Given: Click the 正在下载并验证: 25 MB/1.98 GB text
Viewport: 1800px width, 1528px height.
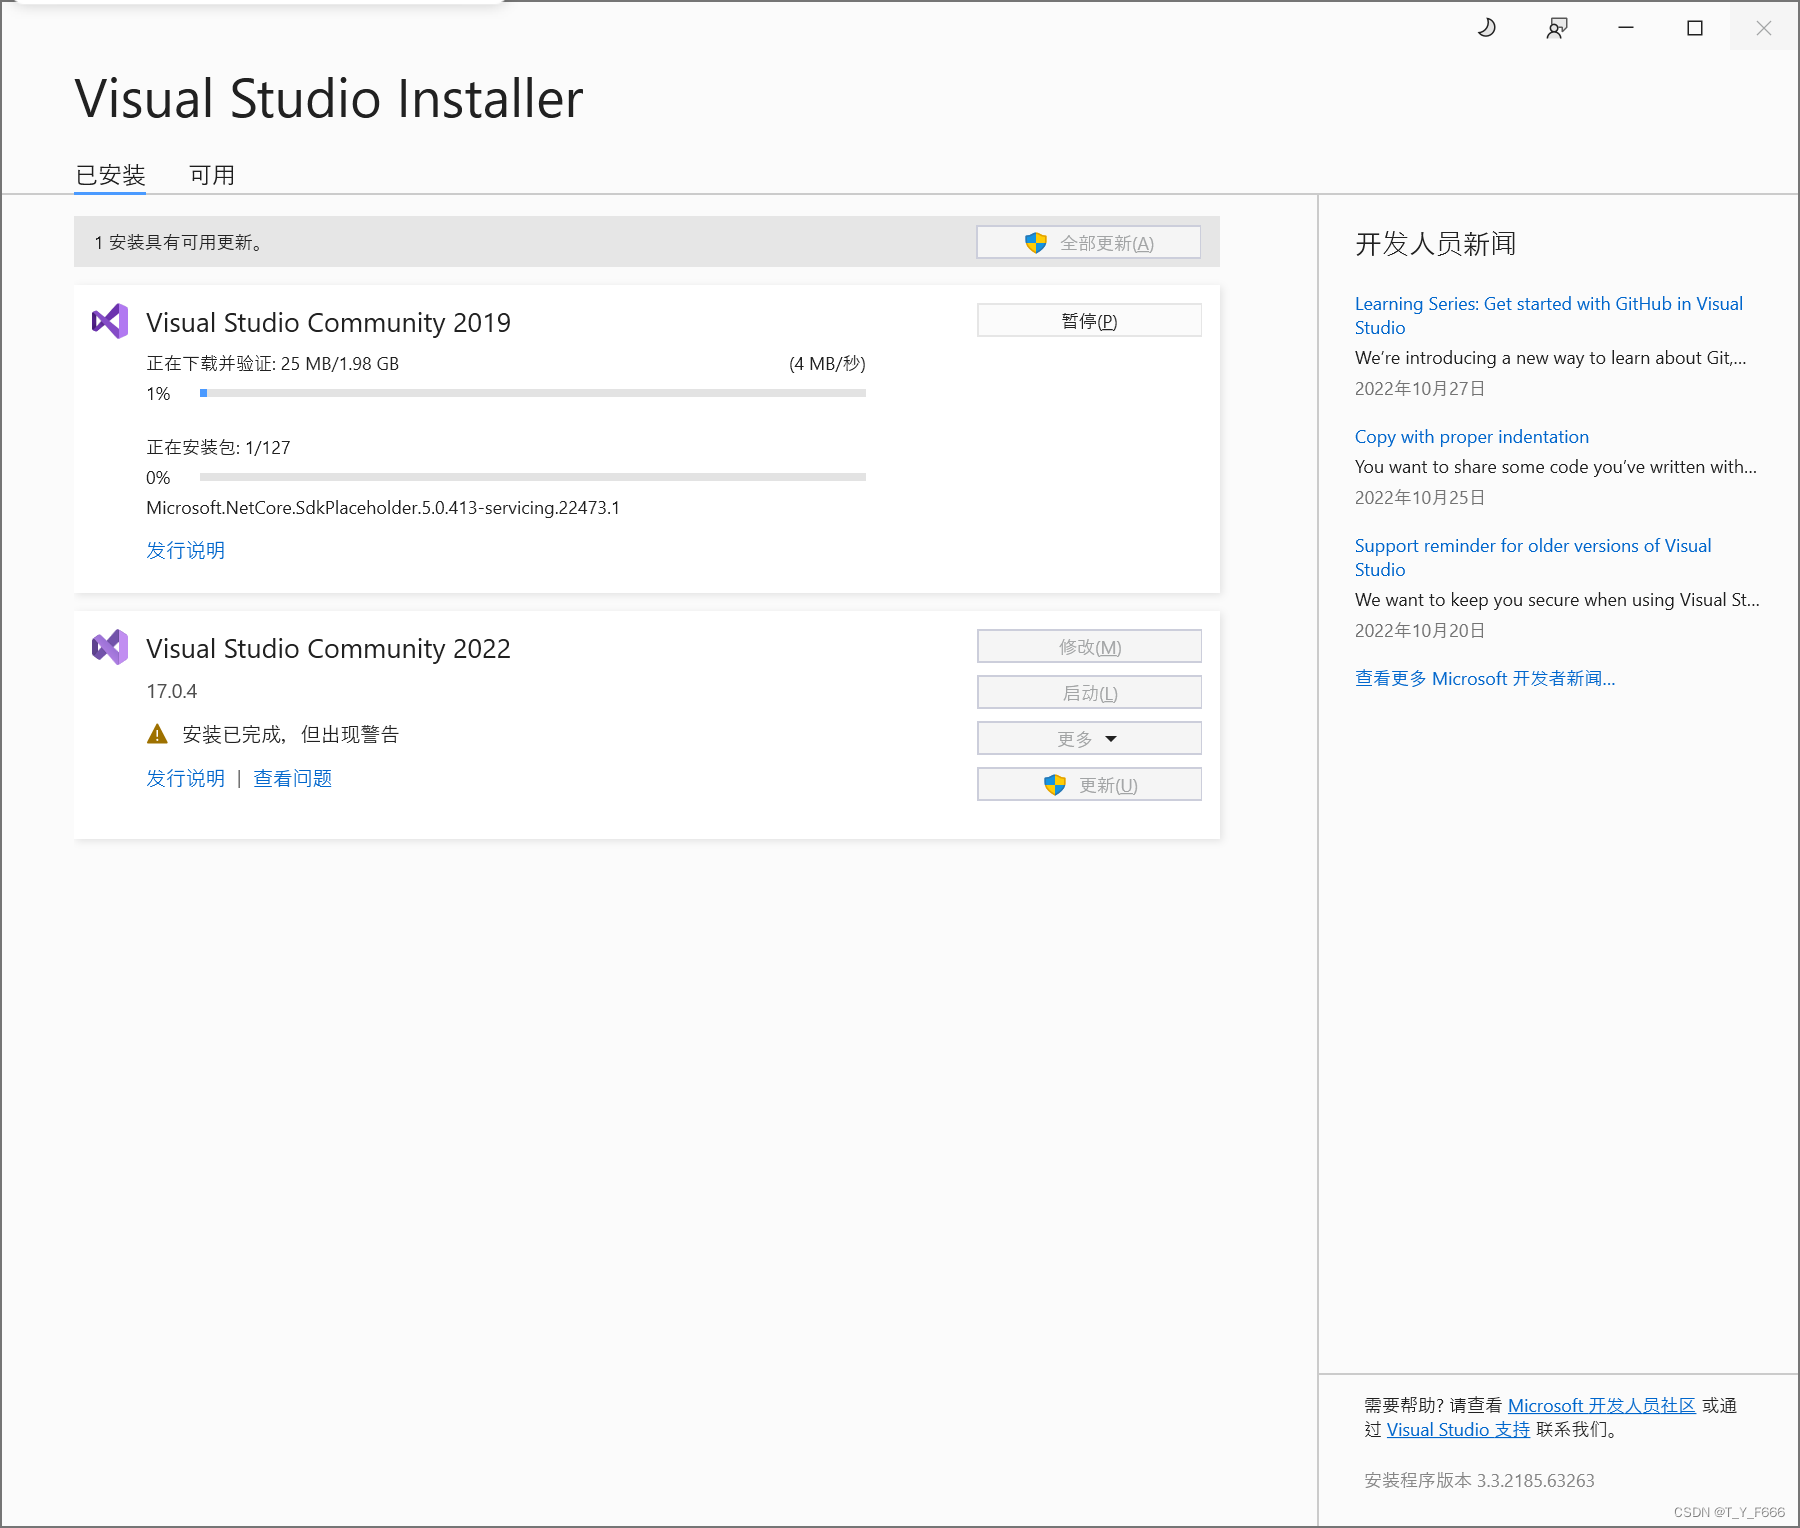Looking at the screenshot, I should [273, 364].
